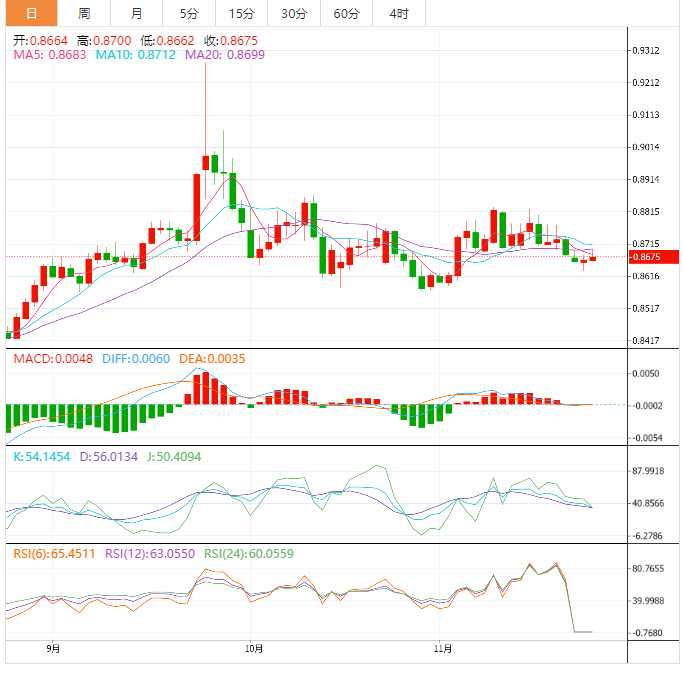Click the low price 低:0.8662

(167, 41)
